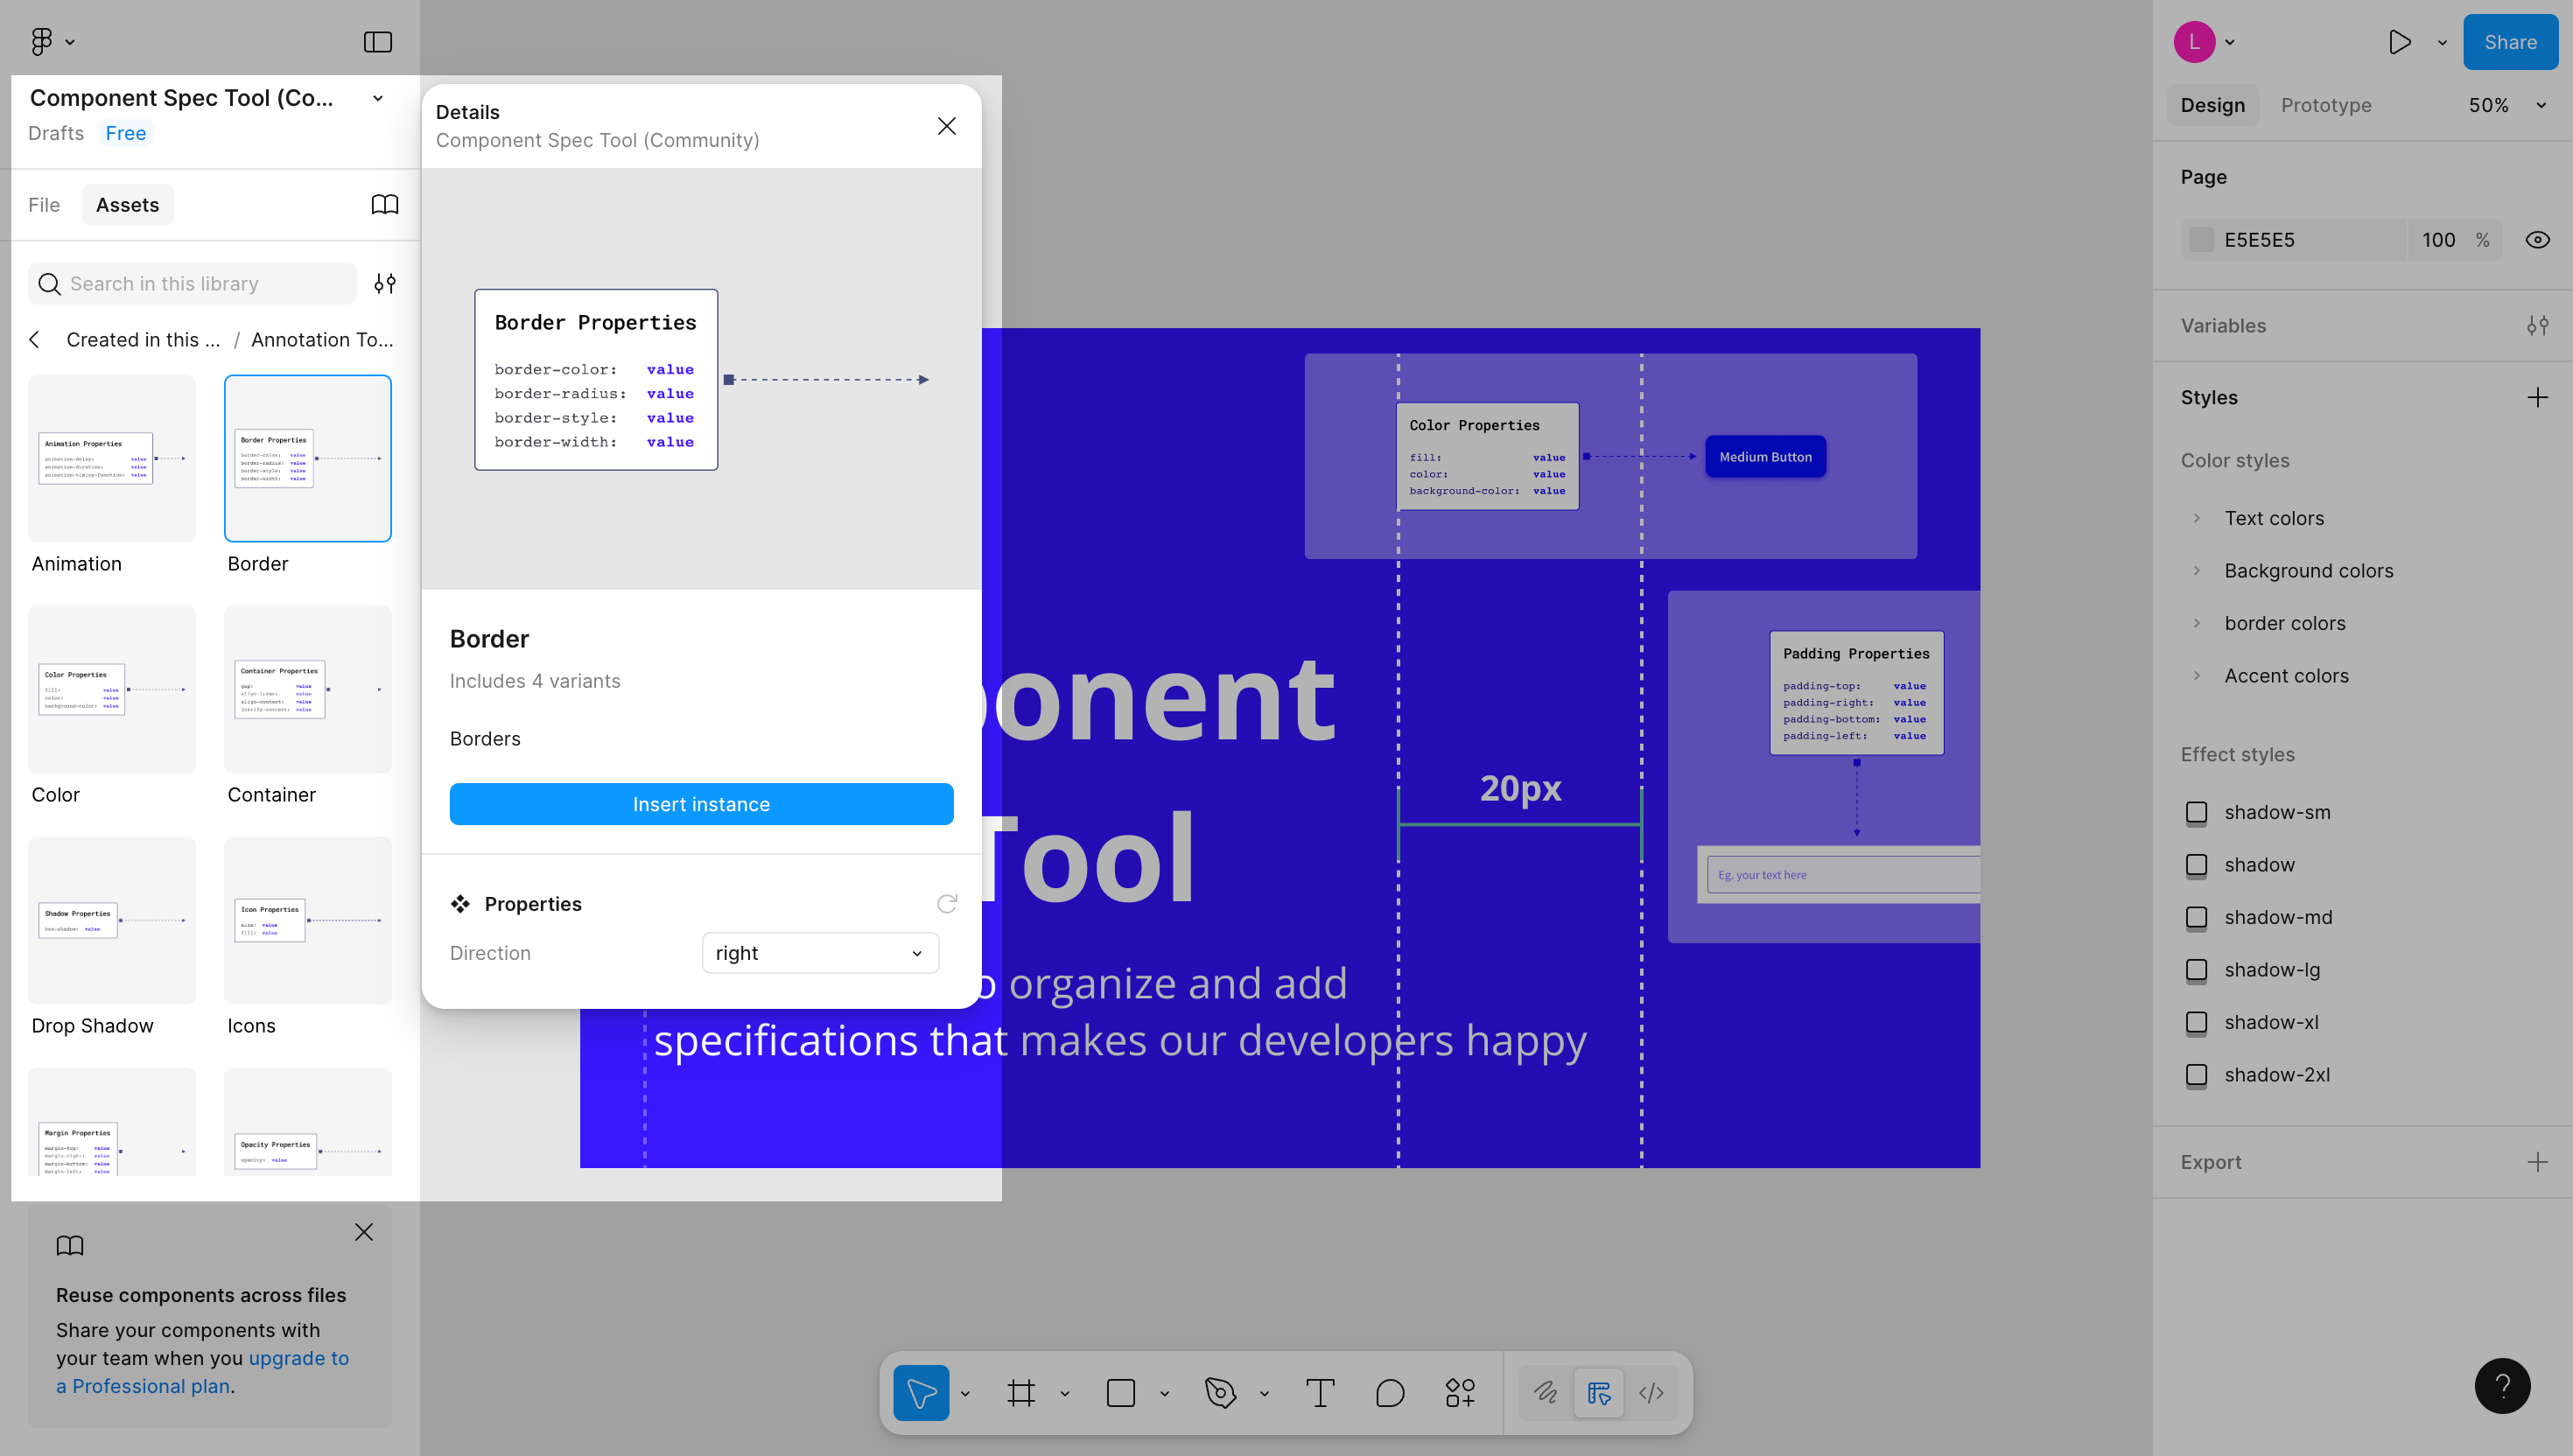The image size is (2573, 1456).
Task: Open the help question mark icon
Action: coord(2502,1386)
